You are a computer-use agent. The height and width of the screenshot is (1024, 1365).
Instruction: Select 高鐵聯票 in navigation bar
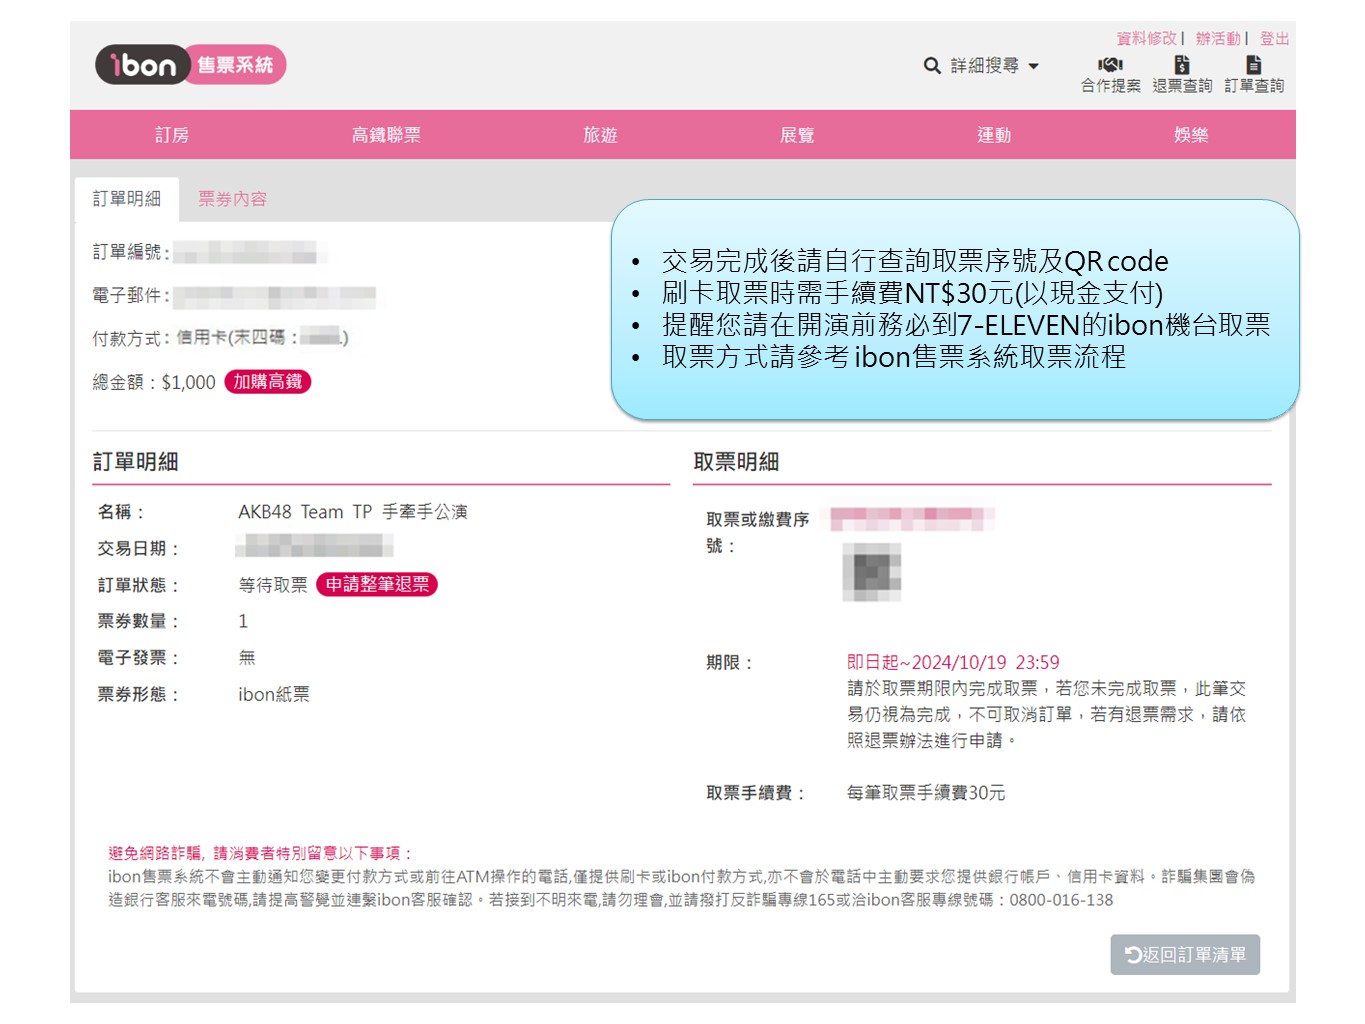[x=386, y=135]
